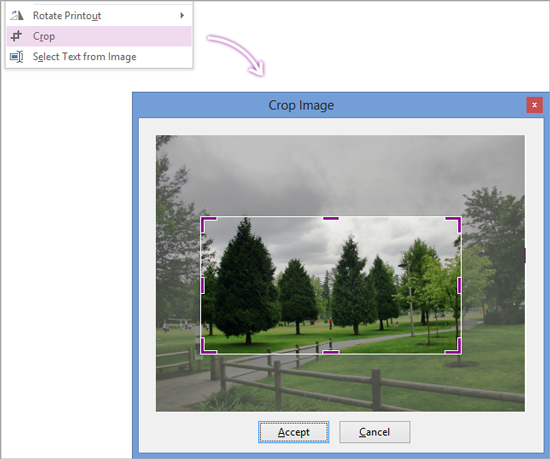Image resolution: width=550 pixels, height=459 pixels.
Task: Close the Crop Image dialog window
Action: (x=534, y=105)
